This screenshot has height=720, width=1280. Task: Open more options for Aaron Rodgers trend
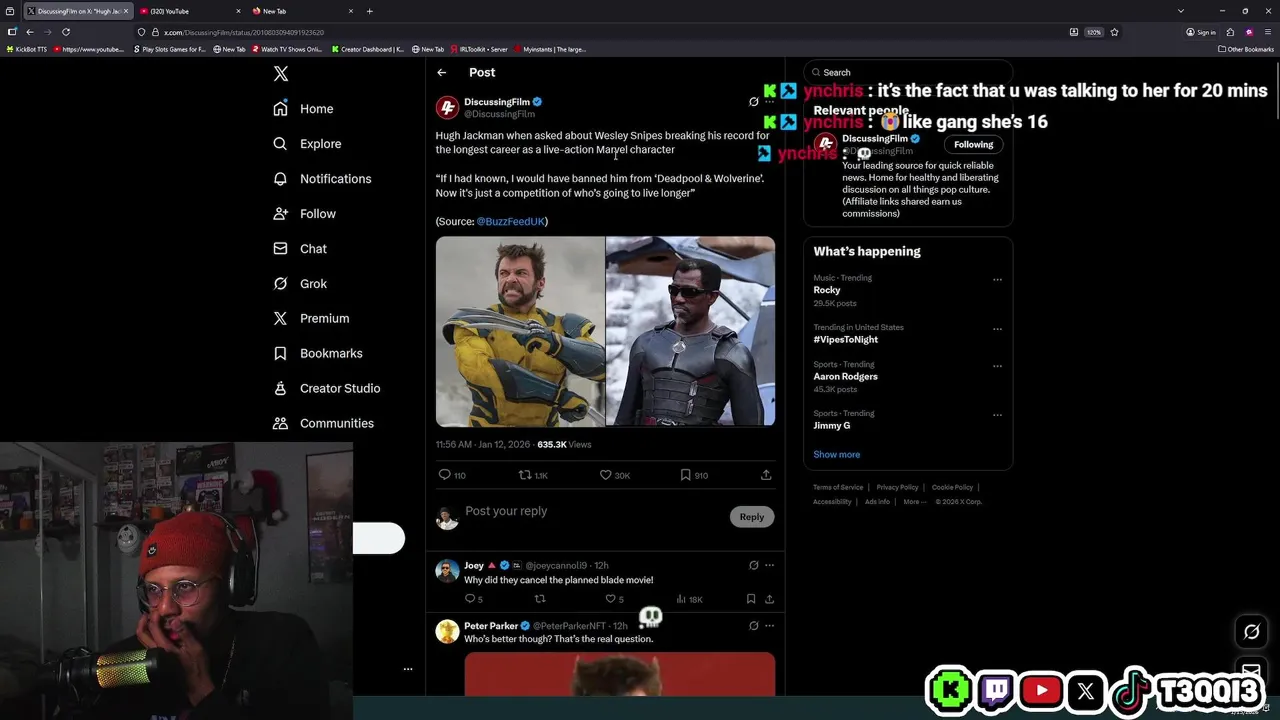click(x=997, y=366)
